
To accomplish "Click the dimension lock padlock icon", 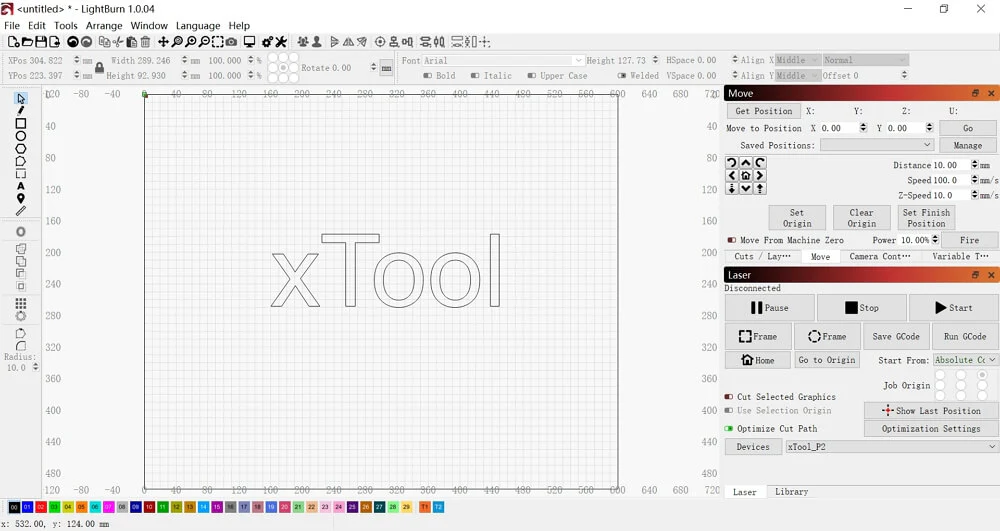I will (x=99, y=68).
